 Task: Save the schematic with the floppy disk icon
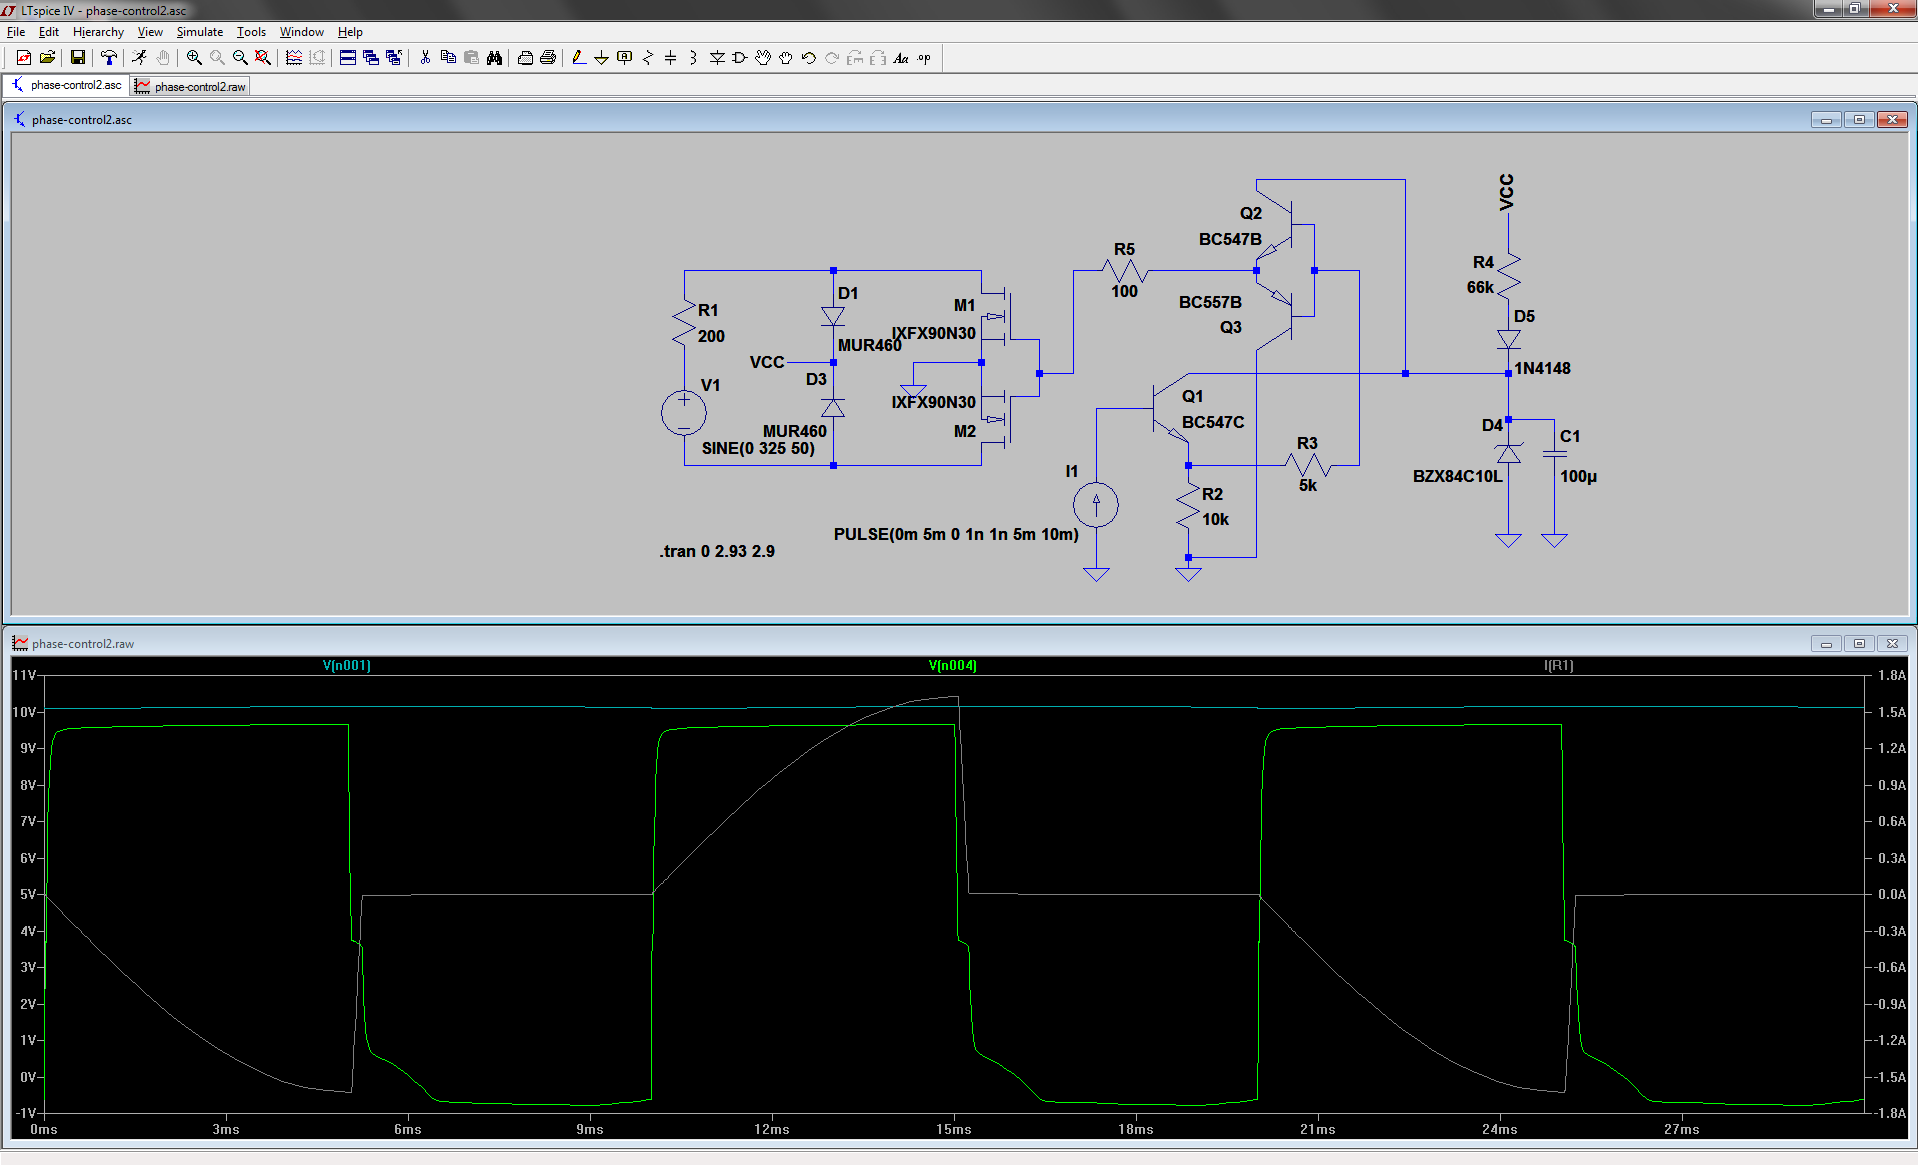pos(77,58)
